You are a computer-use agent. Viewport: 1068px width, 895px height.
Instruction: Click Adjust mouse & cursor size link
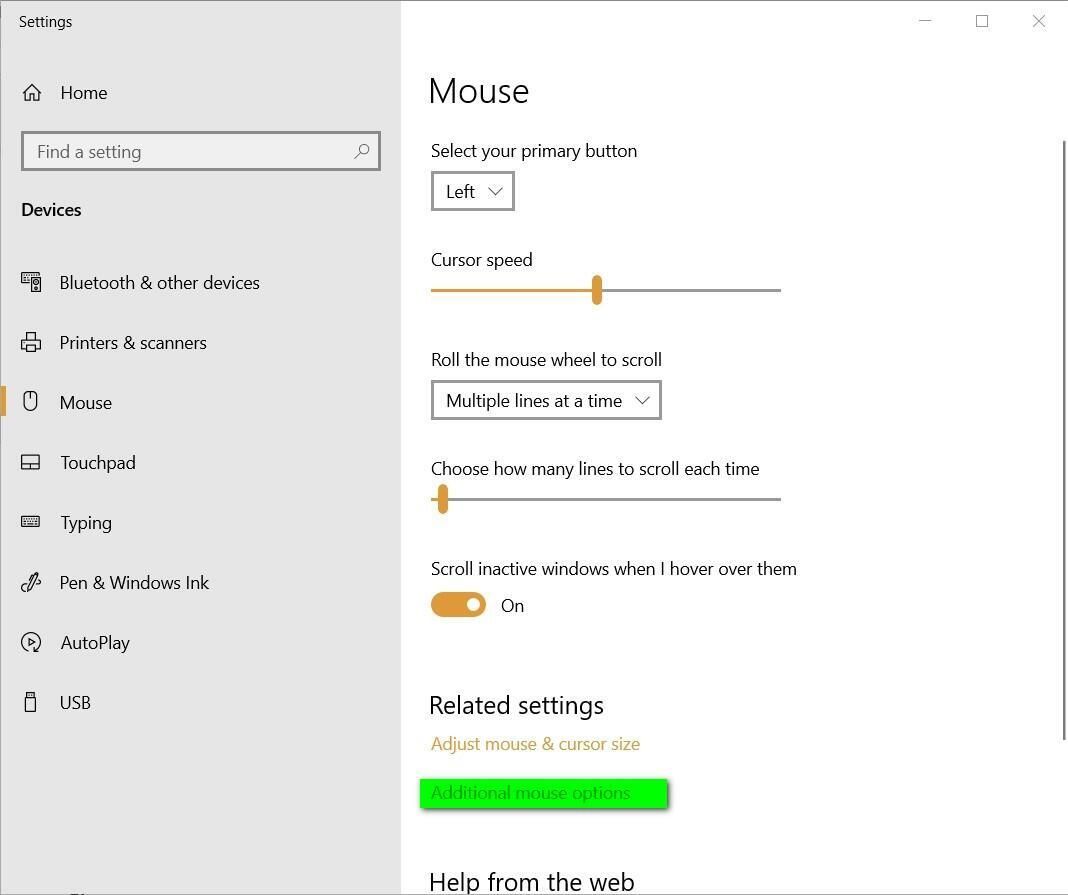tap(535, 743)
